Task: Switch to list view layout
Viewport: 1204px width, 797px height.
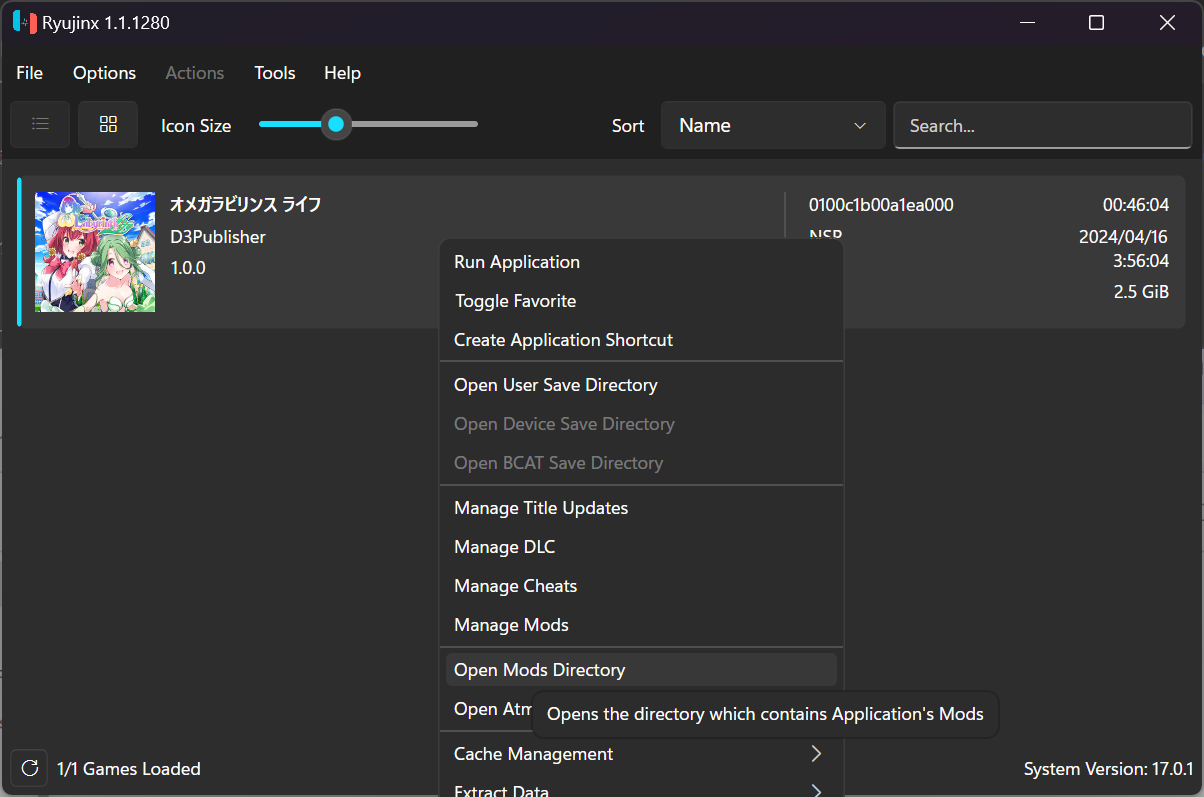Action: point(40,125)
